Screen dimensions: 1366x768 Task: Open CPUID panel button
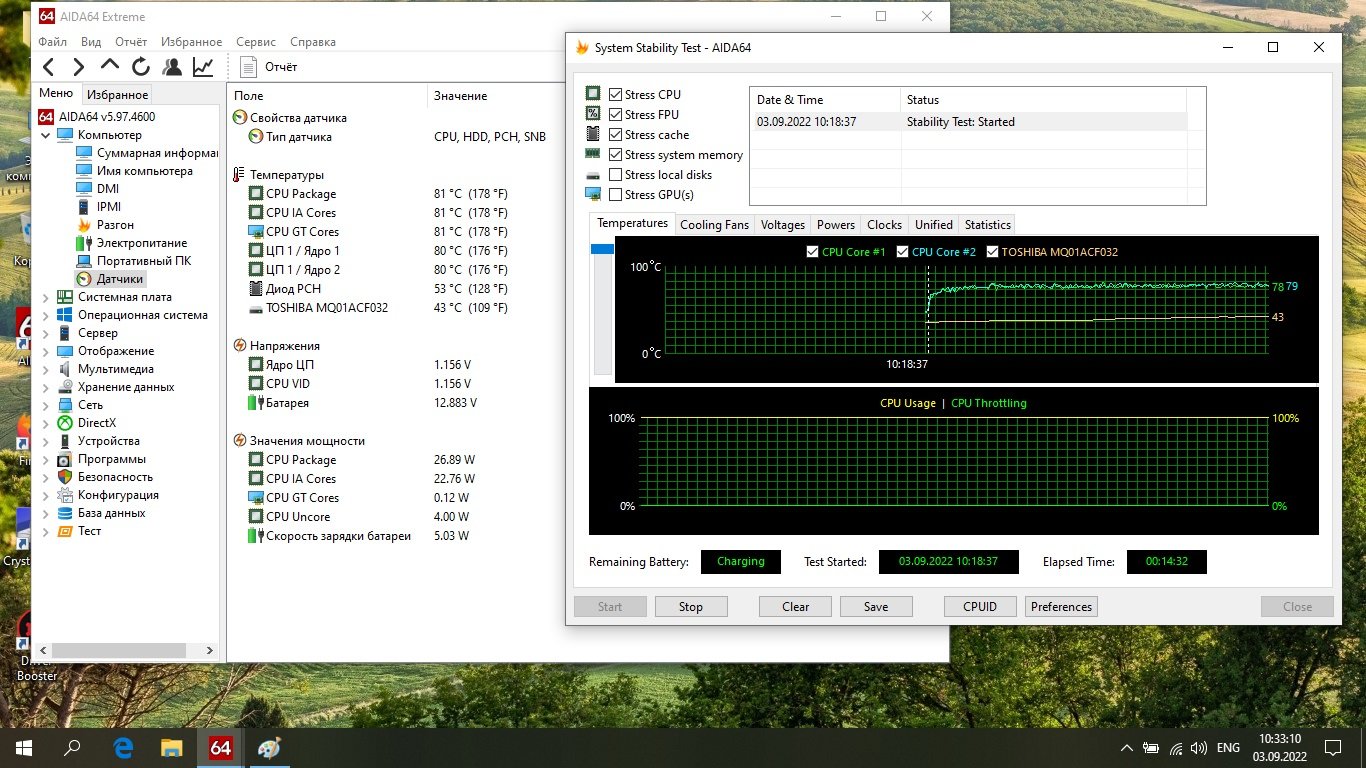point(981,607)
